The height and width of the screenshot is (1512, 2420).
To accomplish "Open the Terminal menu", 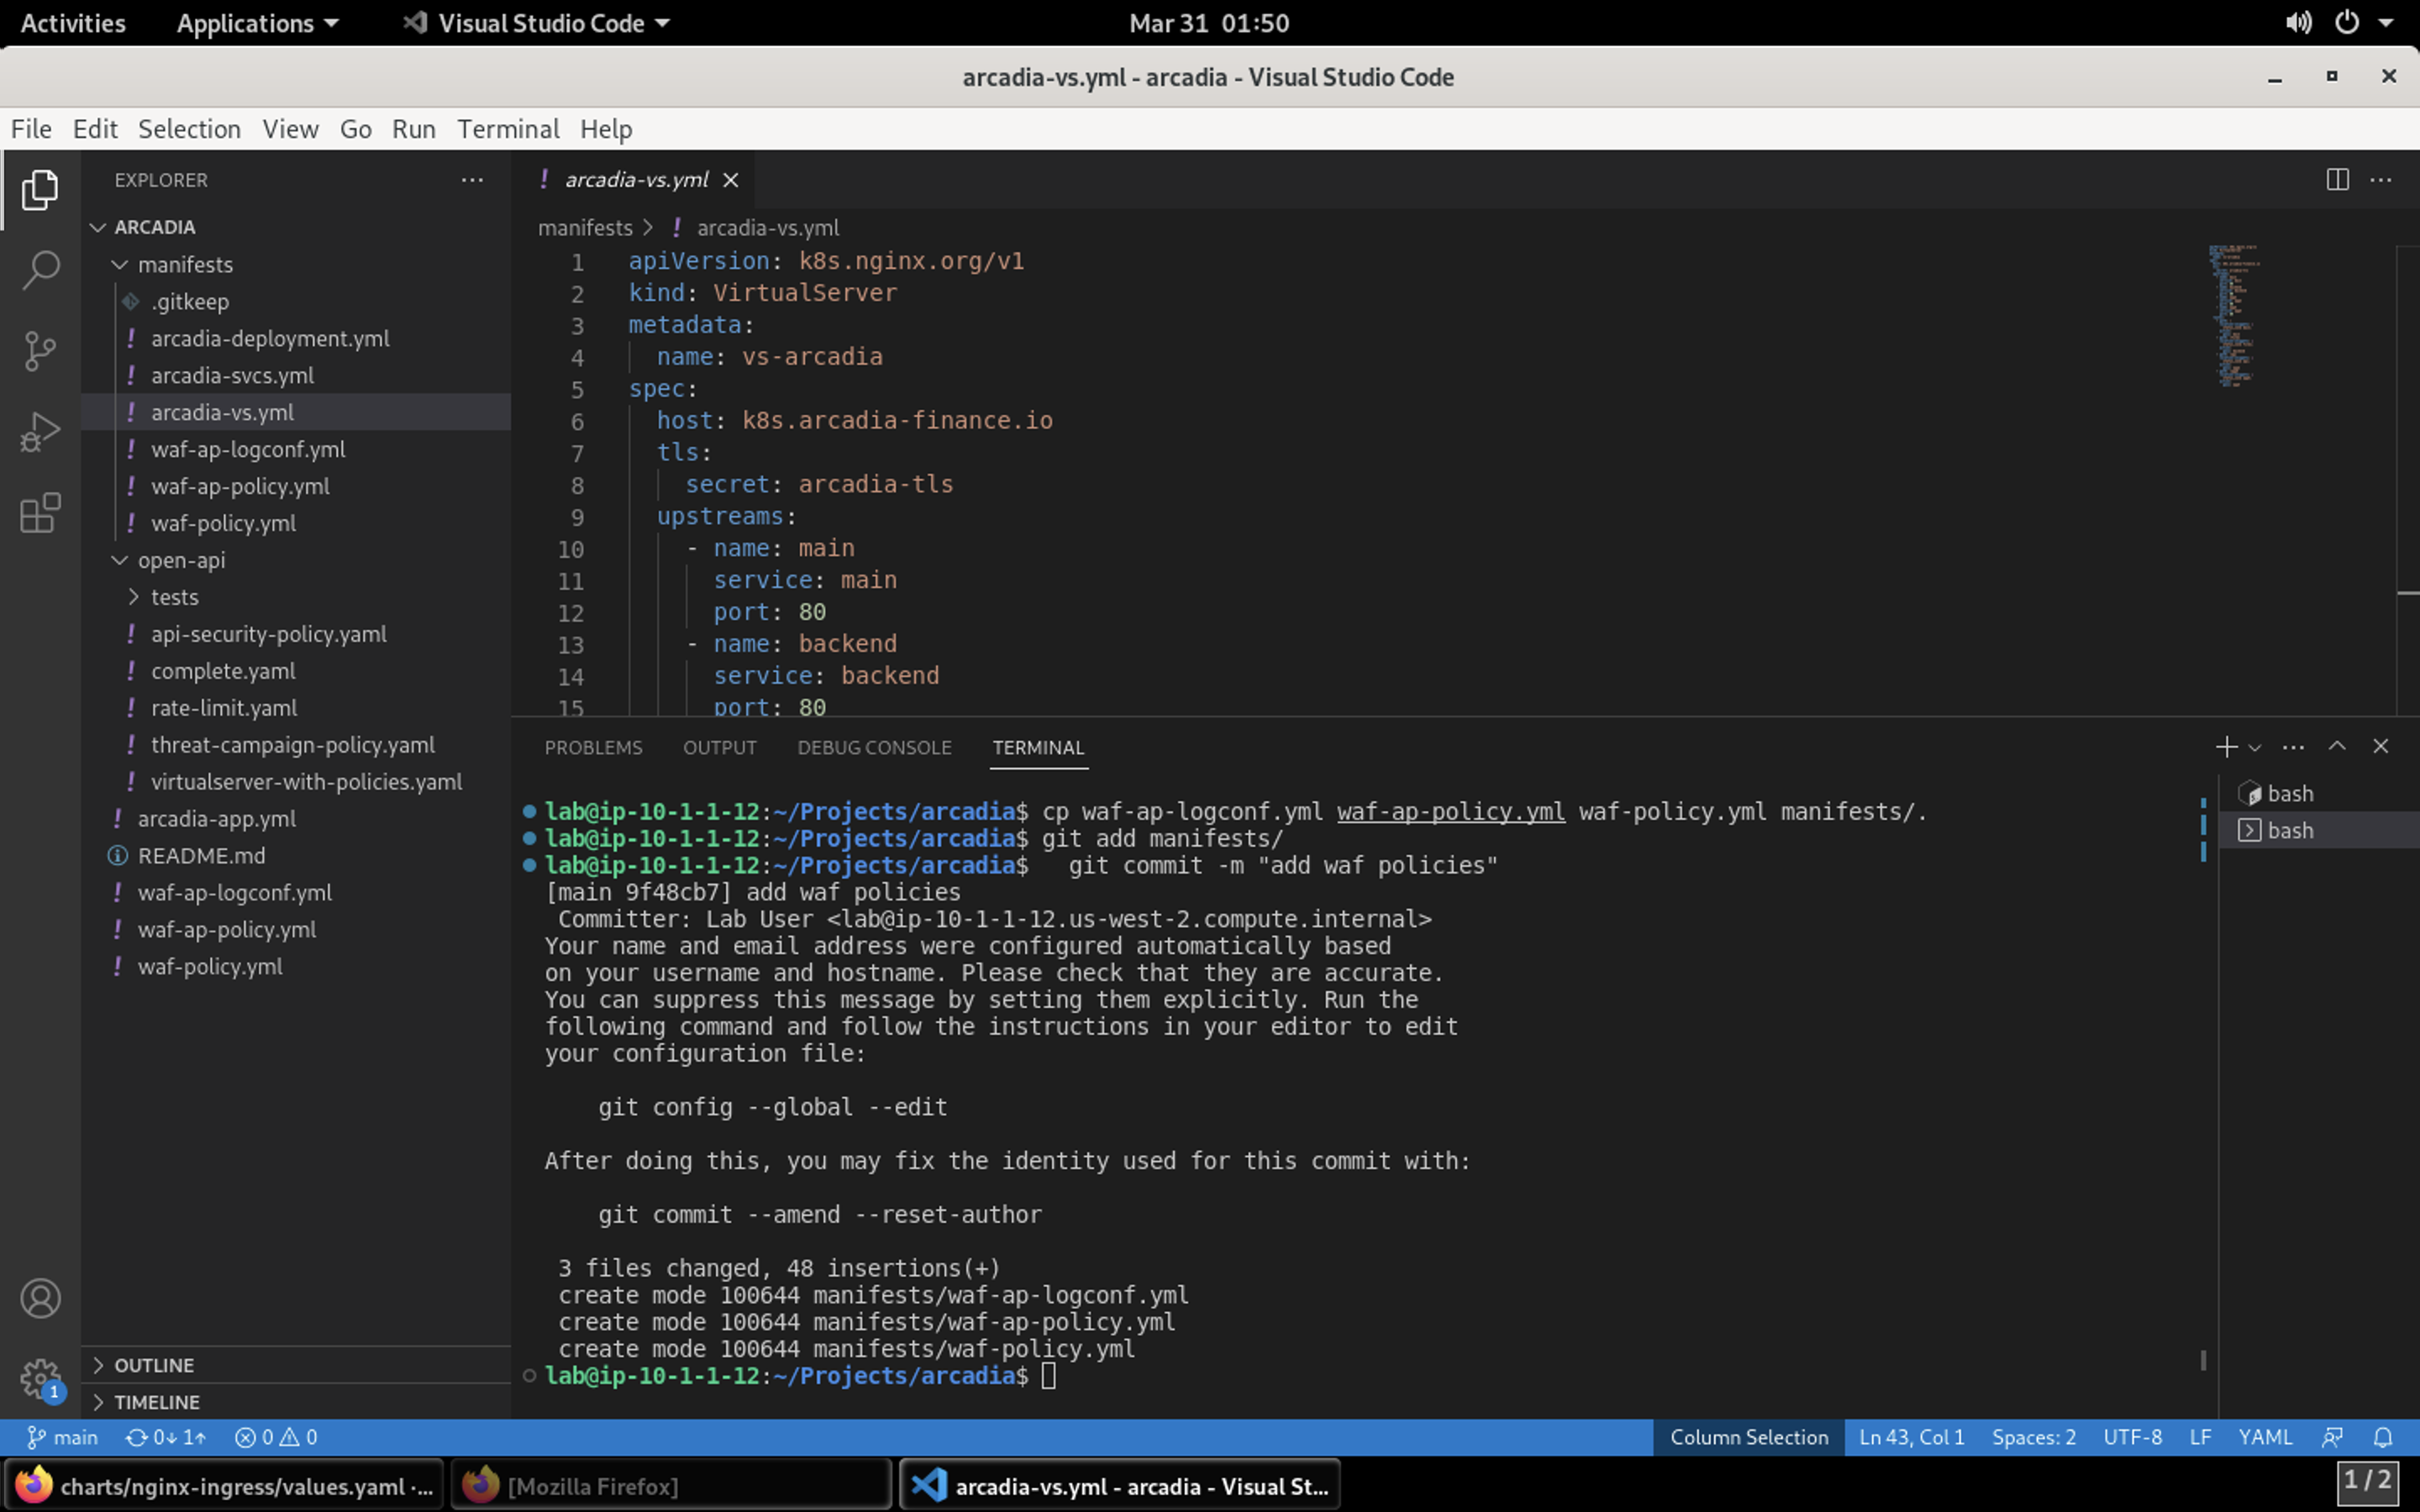I will click(508, 129).
